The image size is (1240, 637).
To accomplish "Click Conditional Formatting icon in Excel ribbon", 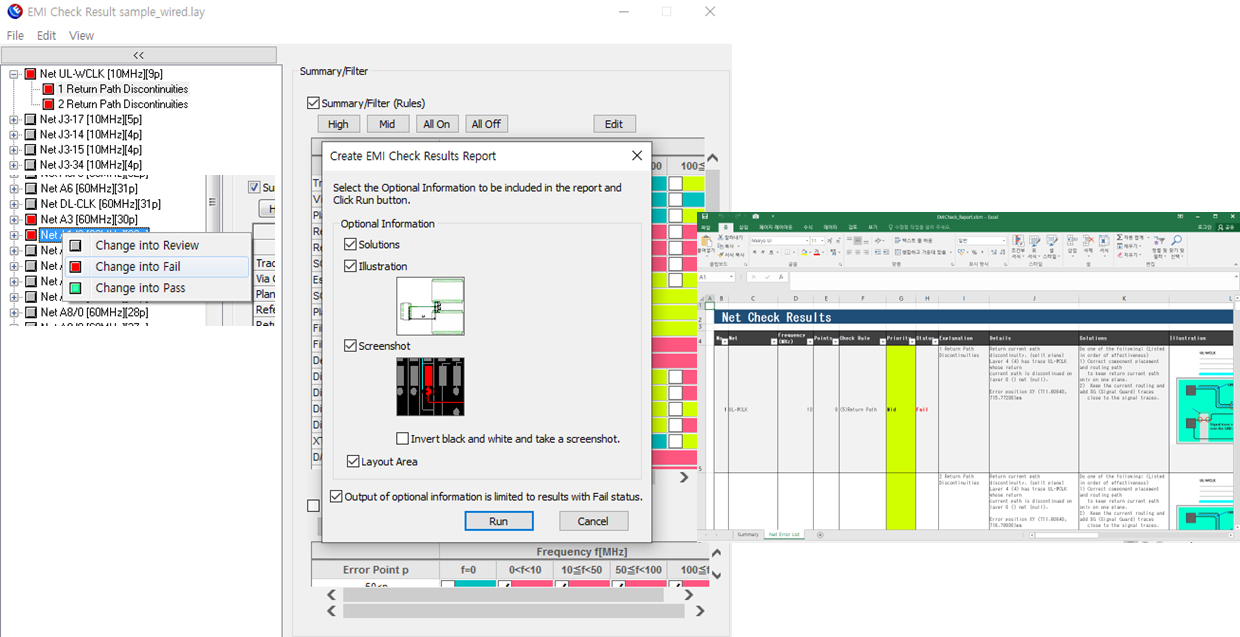I will click(1018, 241).
